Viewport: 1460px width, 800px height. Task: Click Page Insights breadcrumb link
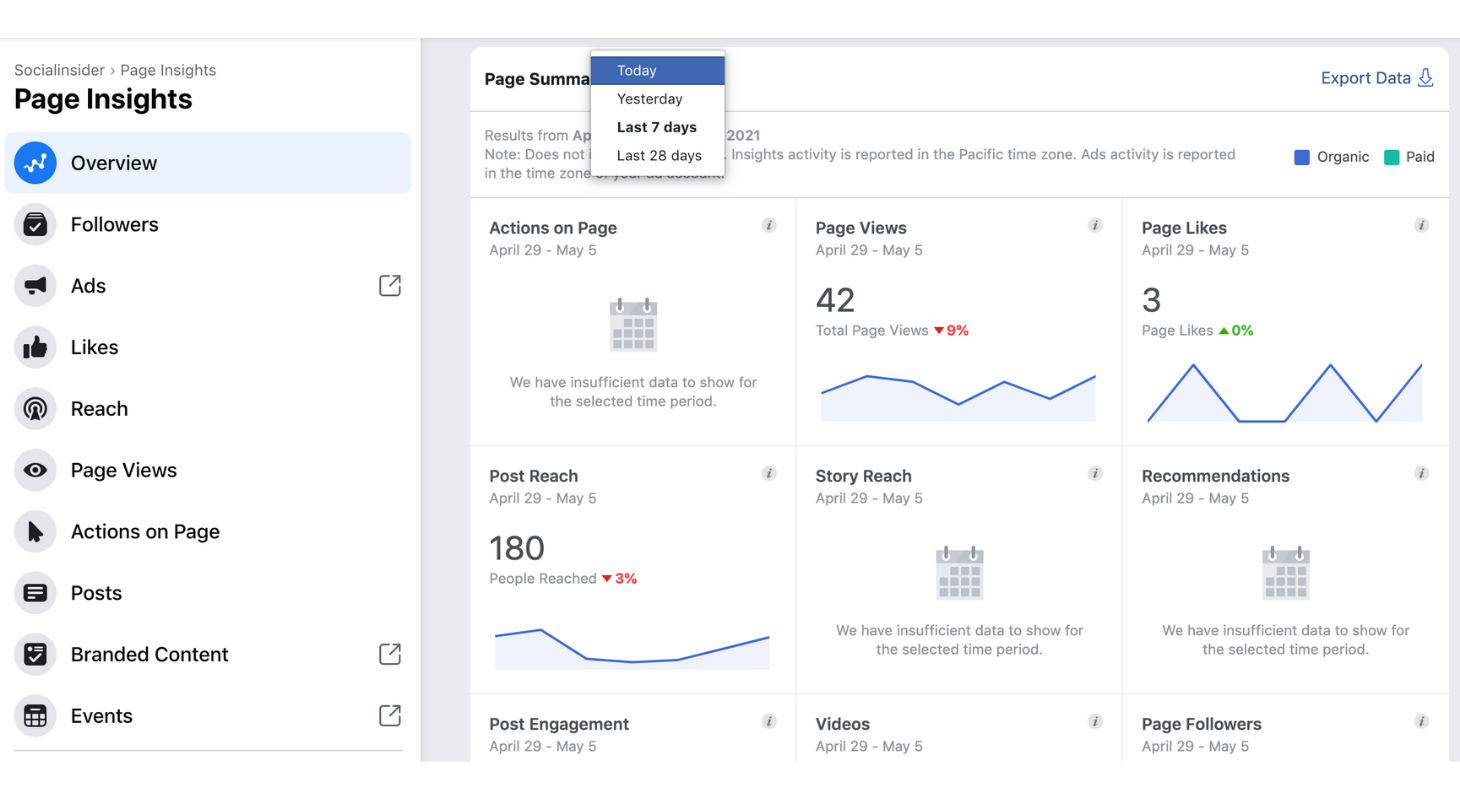tap(168, 70)
